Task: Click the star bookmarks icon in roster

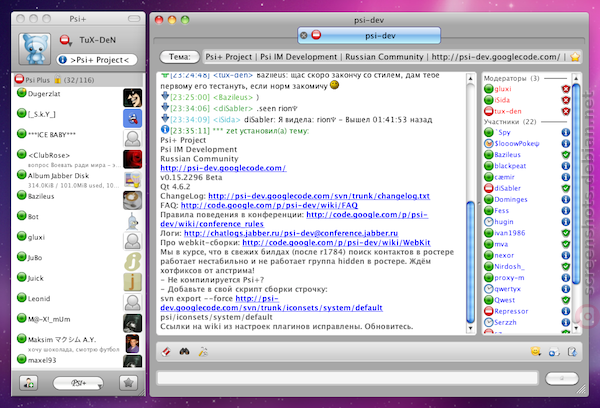Action: pos(128,383)
